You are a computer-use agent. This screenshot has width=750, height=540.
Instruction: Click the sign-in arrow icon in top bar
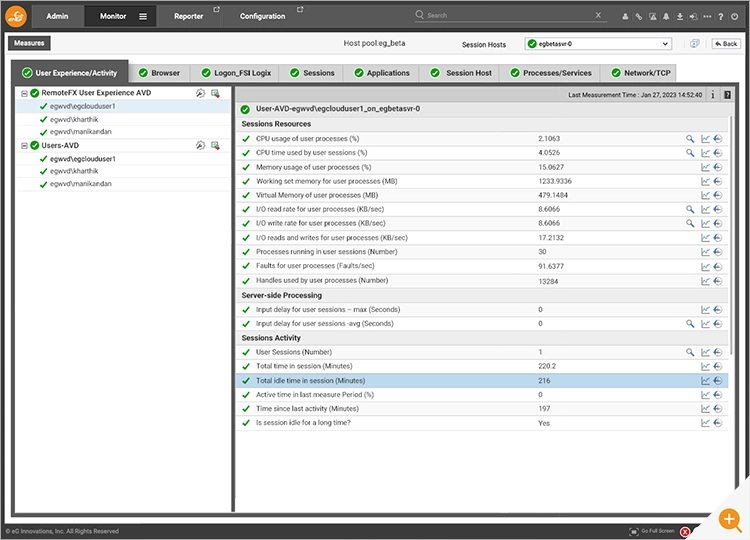click(x=693, y=17)
